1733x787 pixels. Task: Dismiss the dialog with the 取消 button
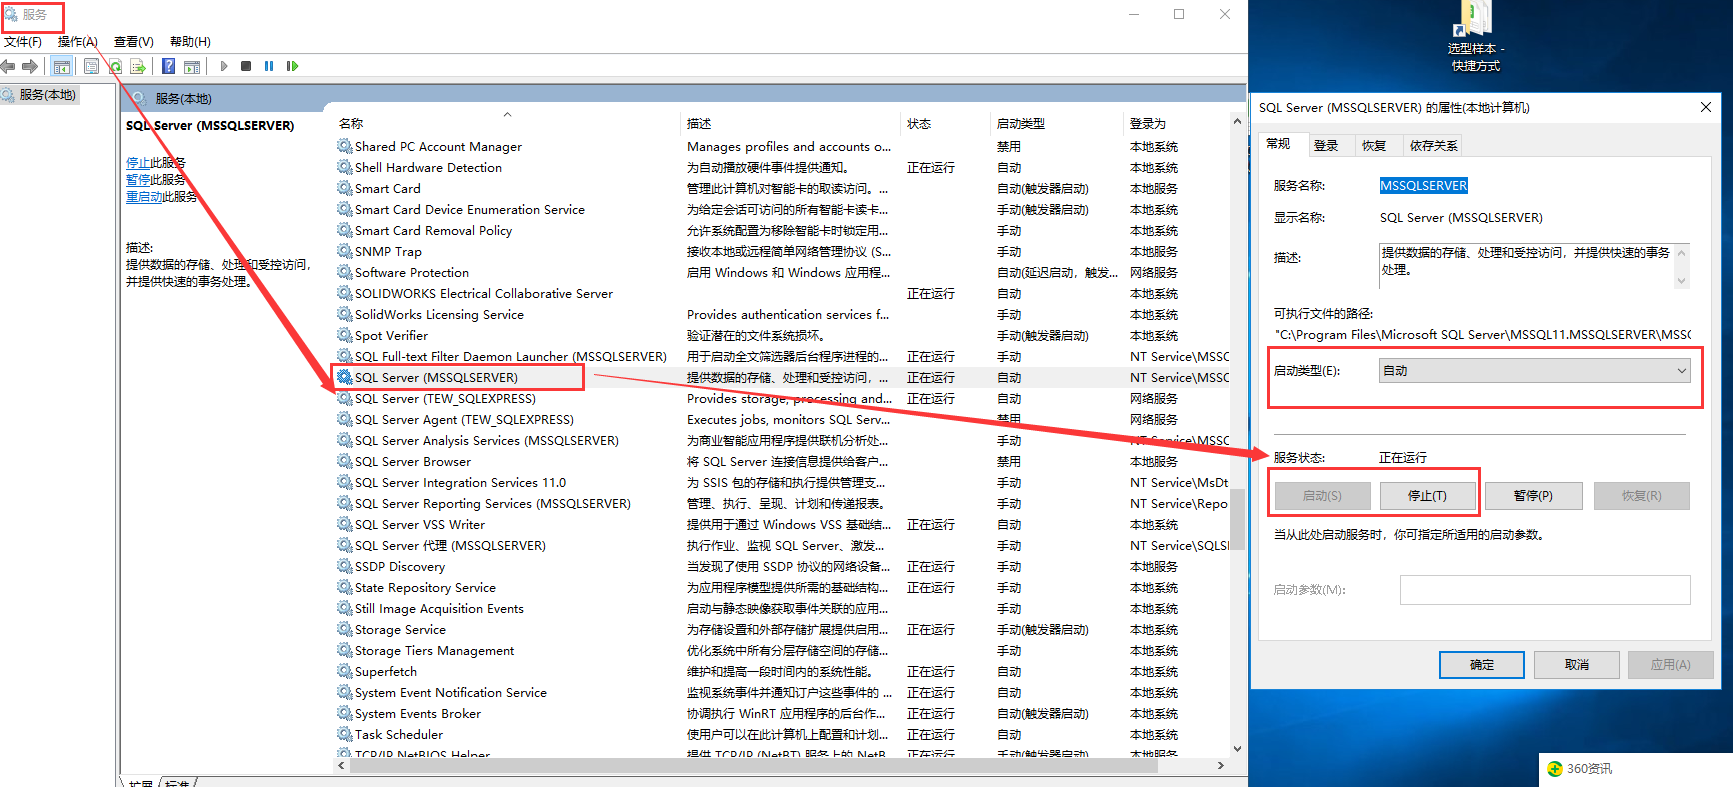click(1577, 665)
